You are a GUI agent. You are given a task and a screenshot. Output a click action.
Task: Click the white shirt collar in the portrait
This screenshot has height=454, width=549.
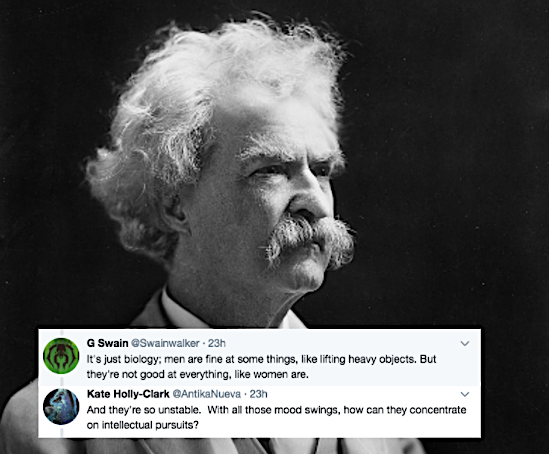(180, 310)
